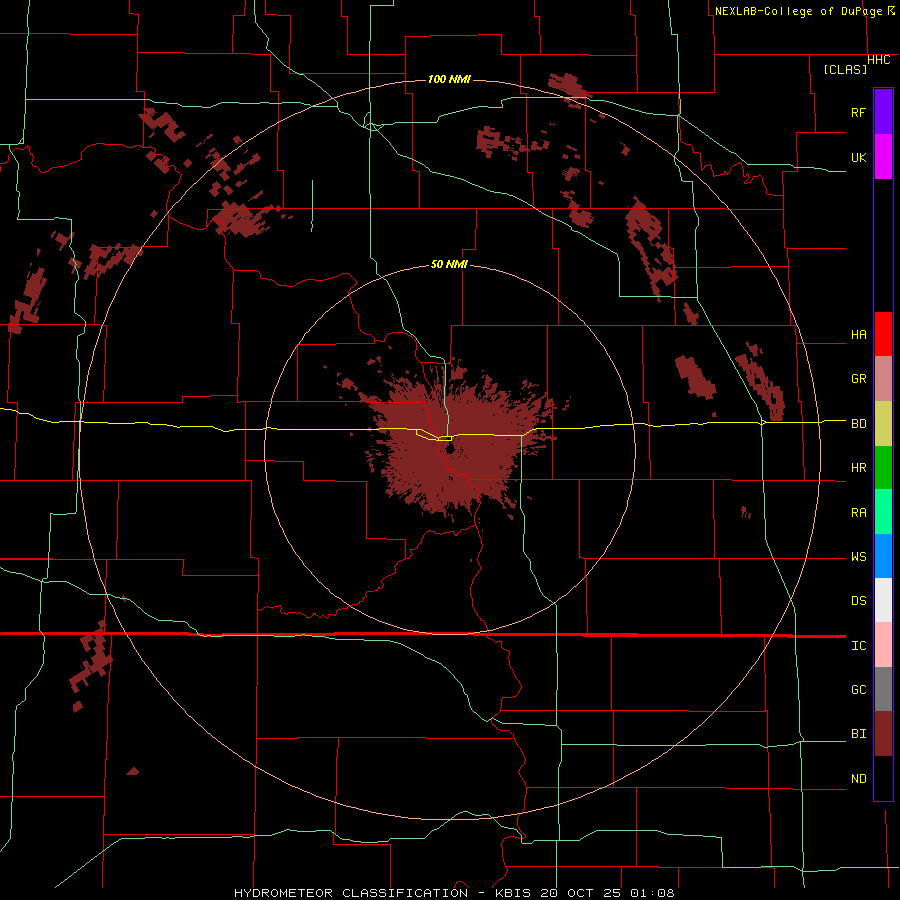Click the RA light green legend swatch
This screenshot has height=900, width=900.
pos(883,512)
